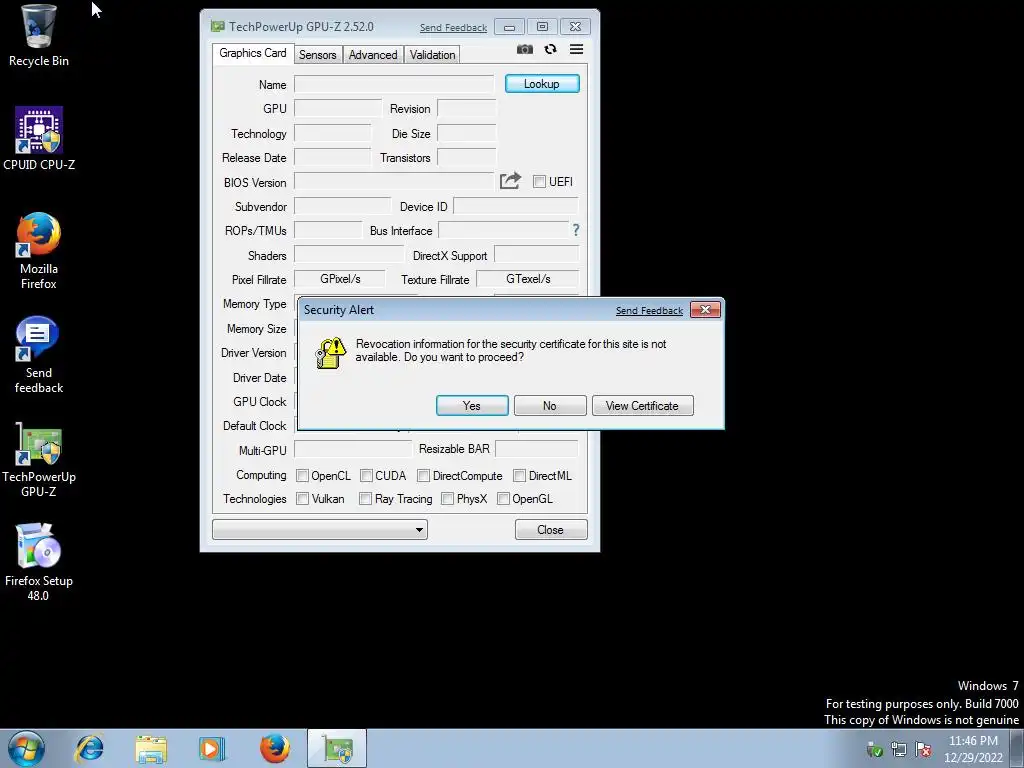Viewport: 1024px width, 768px height.
Task: Click the security shield tray icon
Action: [874, 749]
